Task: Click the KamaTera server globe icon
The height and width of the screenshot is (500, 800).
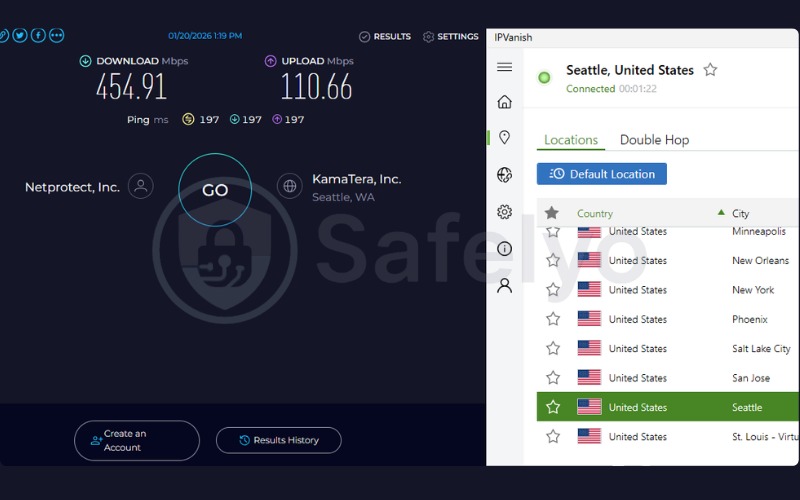Action: tap(290, 186)
